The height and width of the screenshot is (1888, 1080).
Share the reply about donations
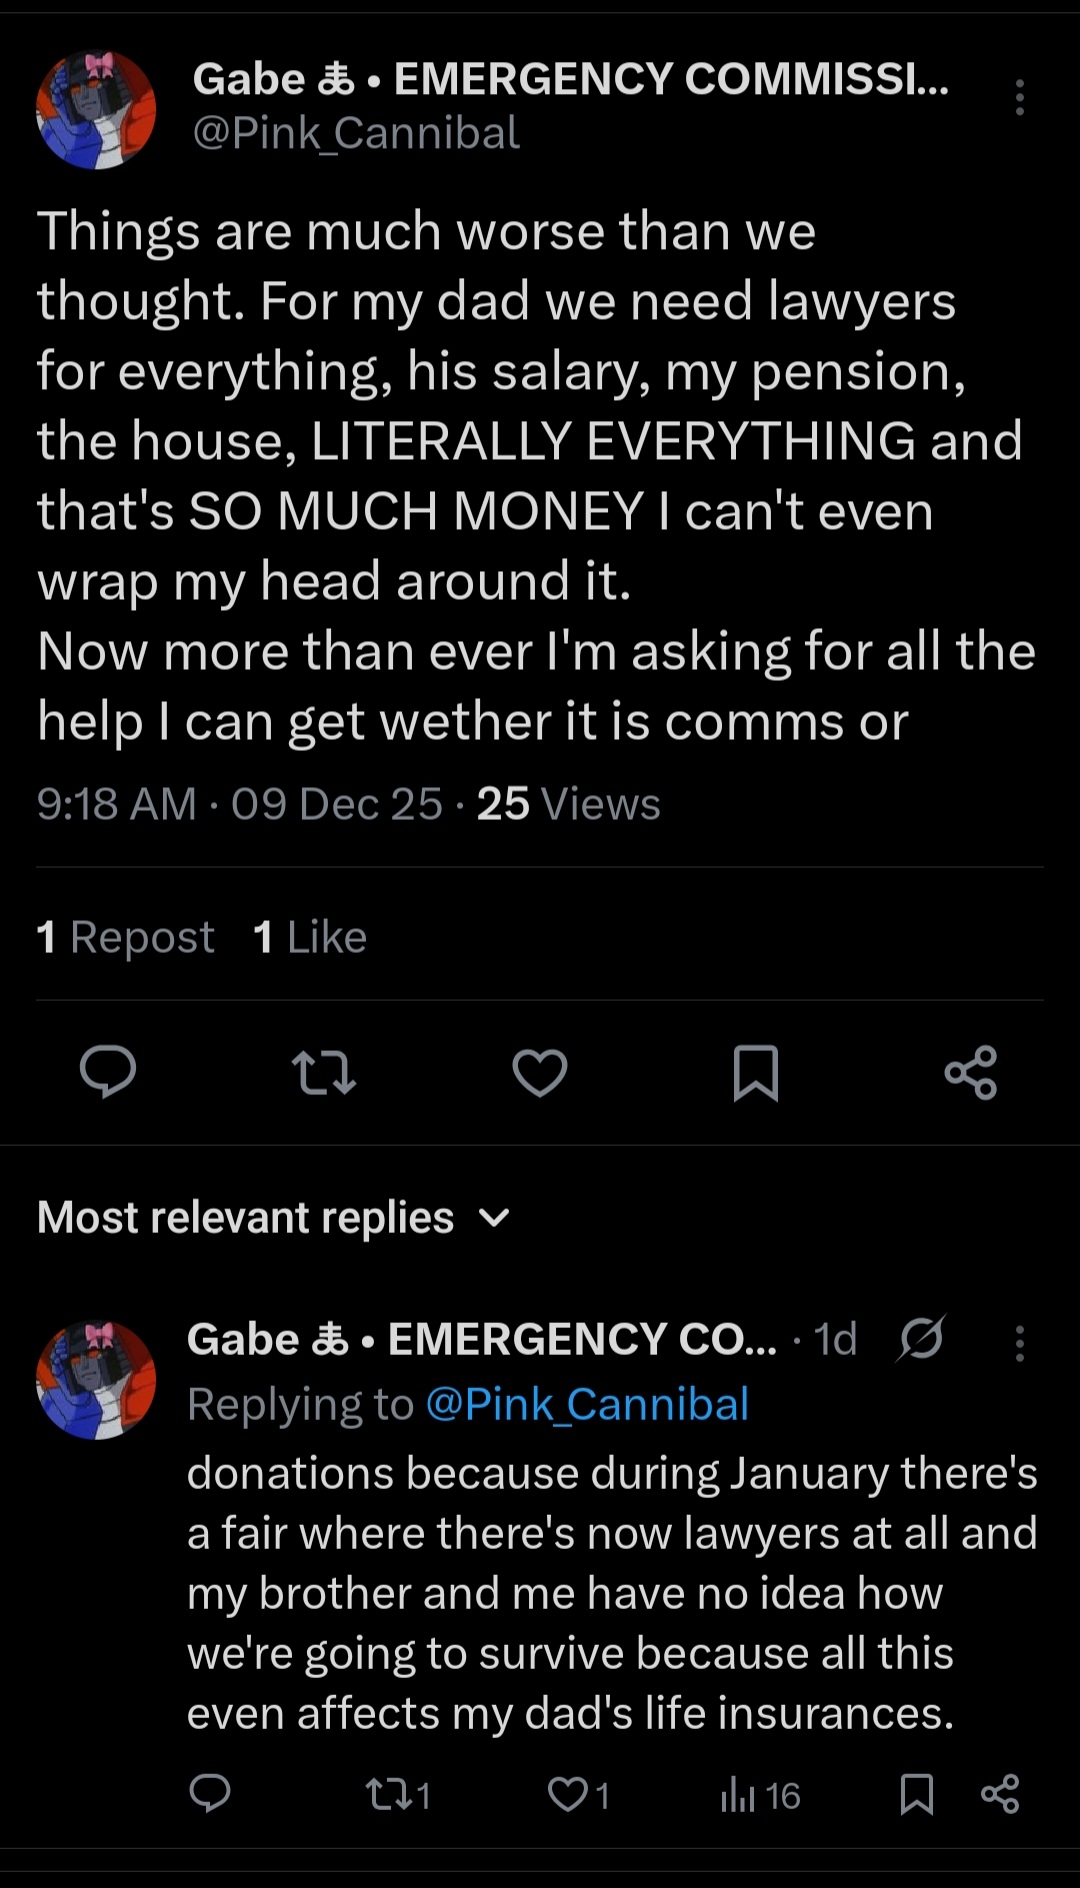pyautogui.click(x=1000, y=1794)
